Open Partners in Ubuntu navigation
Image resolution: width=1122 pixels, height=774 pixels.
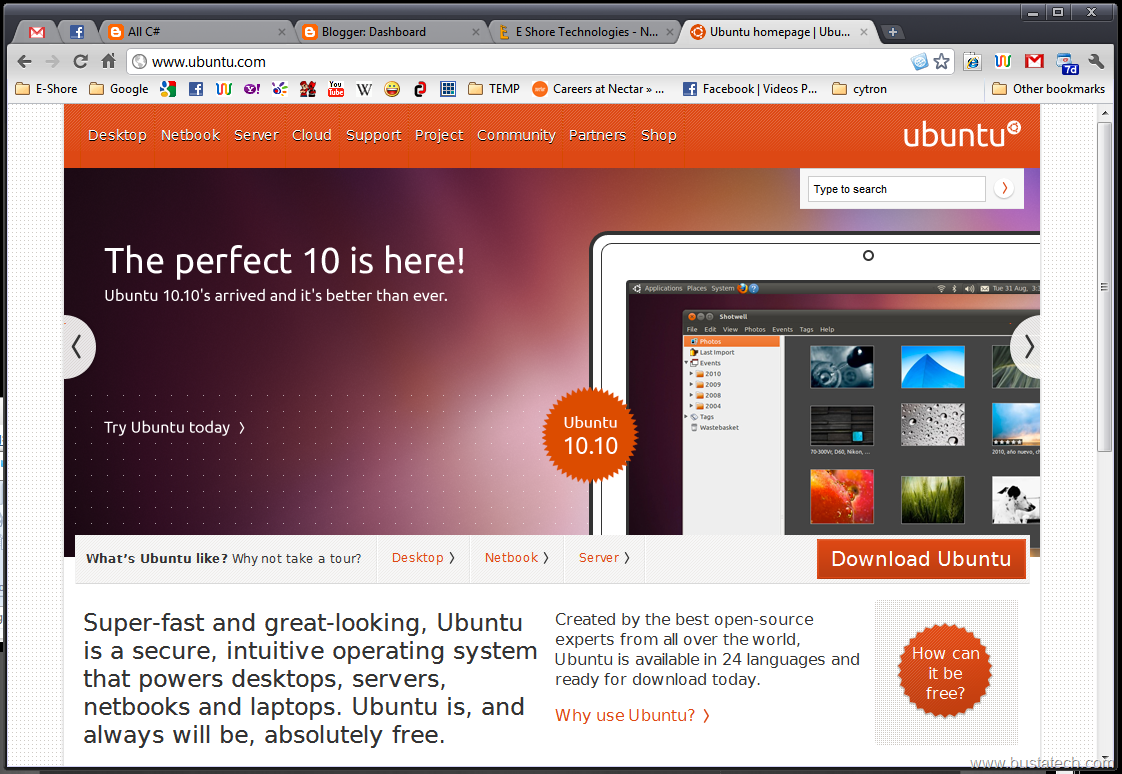[597, 135]
